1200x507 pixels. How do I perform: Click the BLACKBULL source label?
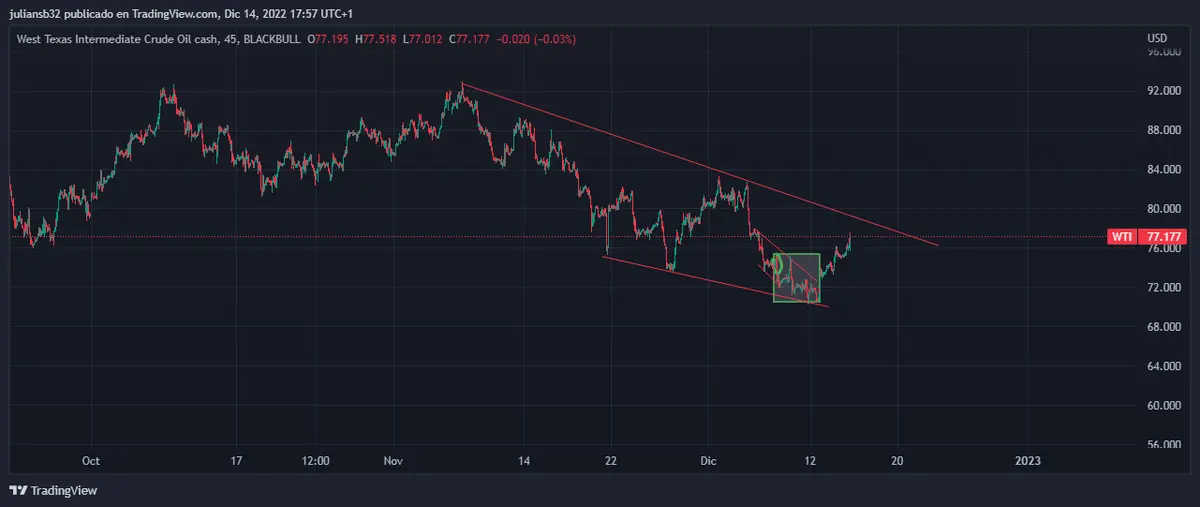click(x=272, y=39)
